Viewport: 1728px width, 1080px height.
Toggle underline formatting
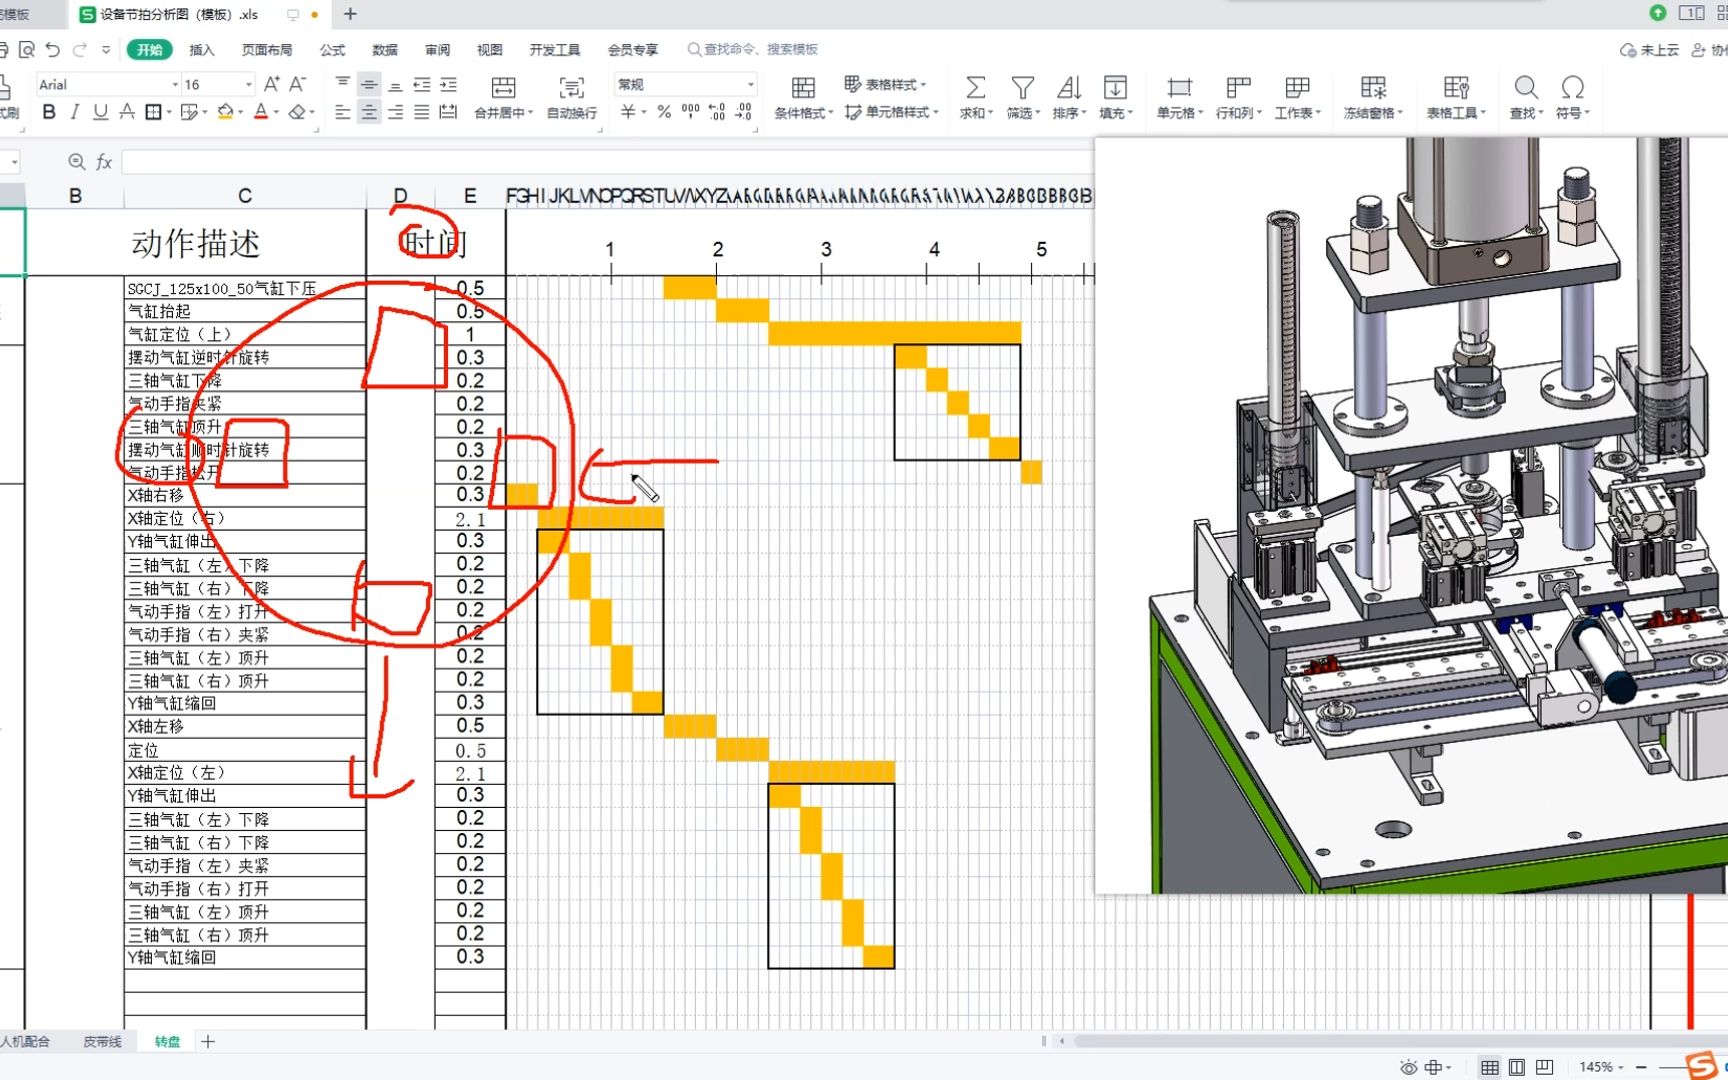100,112
